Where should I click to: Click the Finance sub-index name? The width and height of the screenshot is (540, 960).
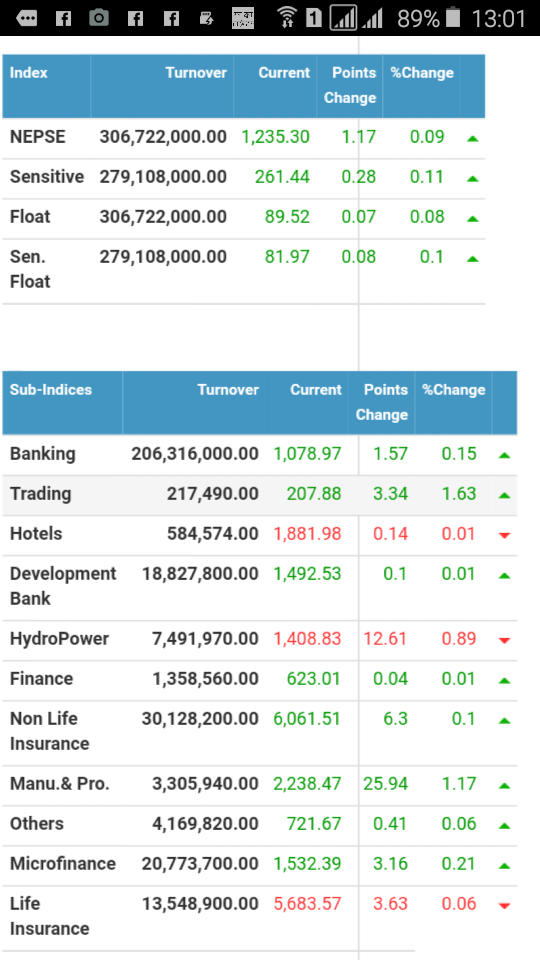[42, 678]
